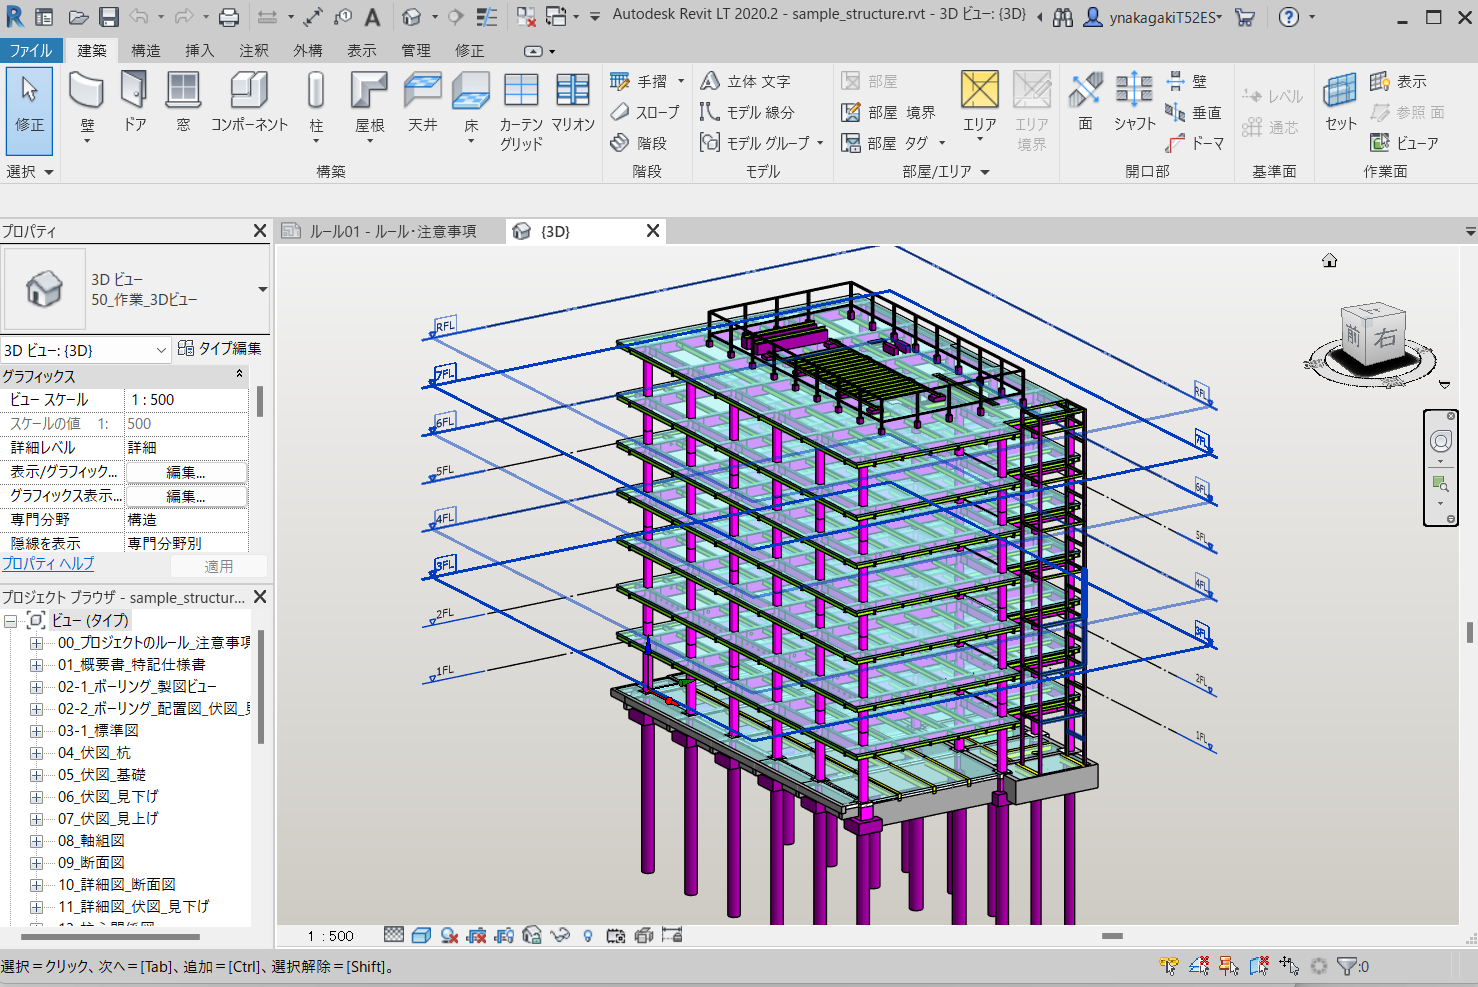Viewport: 1478px width, 987px height.
Task: Select the マリオン (mullion) tool
Action: [x=573, y=103]
